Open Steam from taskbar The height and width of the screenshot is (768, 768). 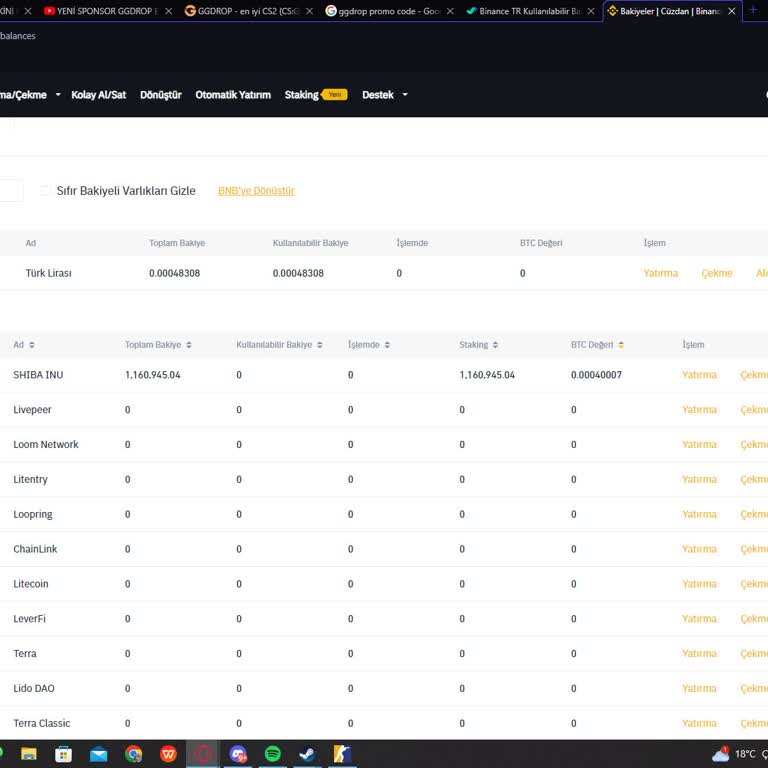pyautogui.click(x=308, y=754)
